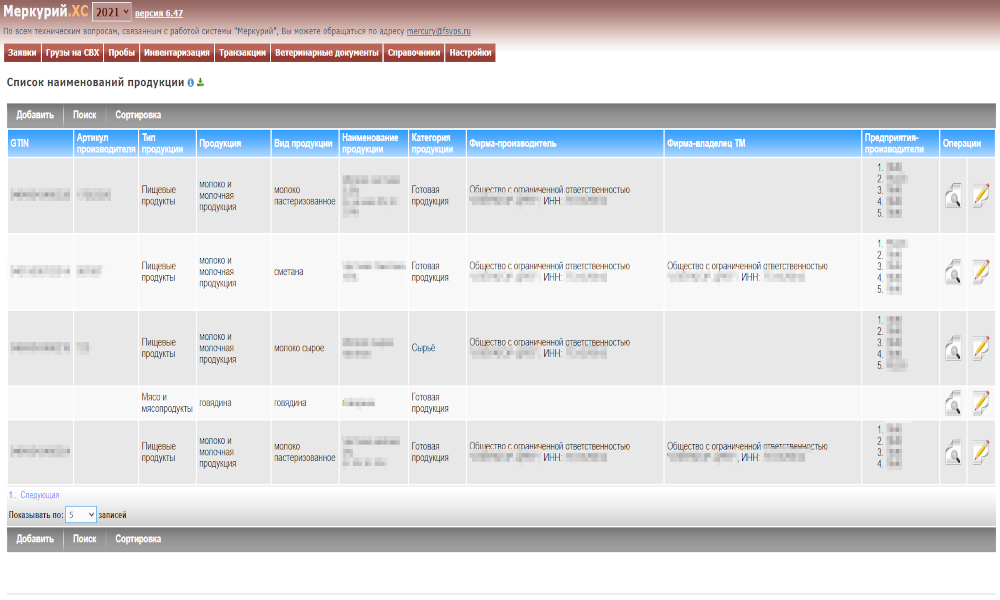Click the bottom Добавить button
This screenshot has height=600, width=1000.
[35, 539]
